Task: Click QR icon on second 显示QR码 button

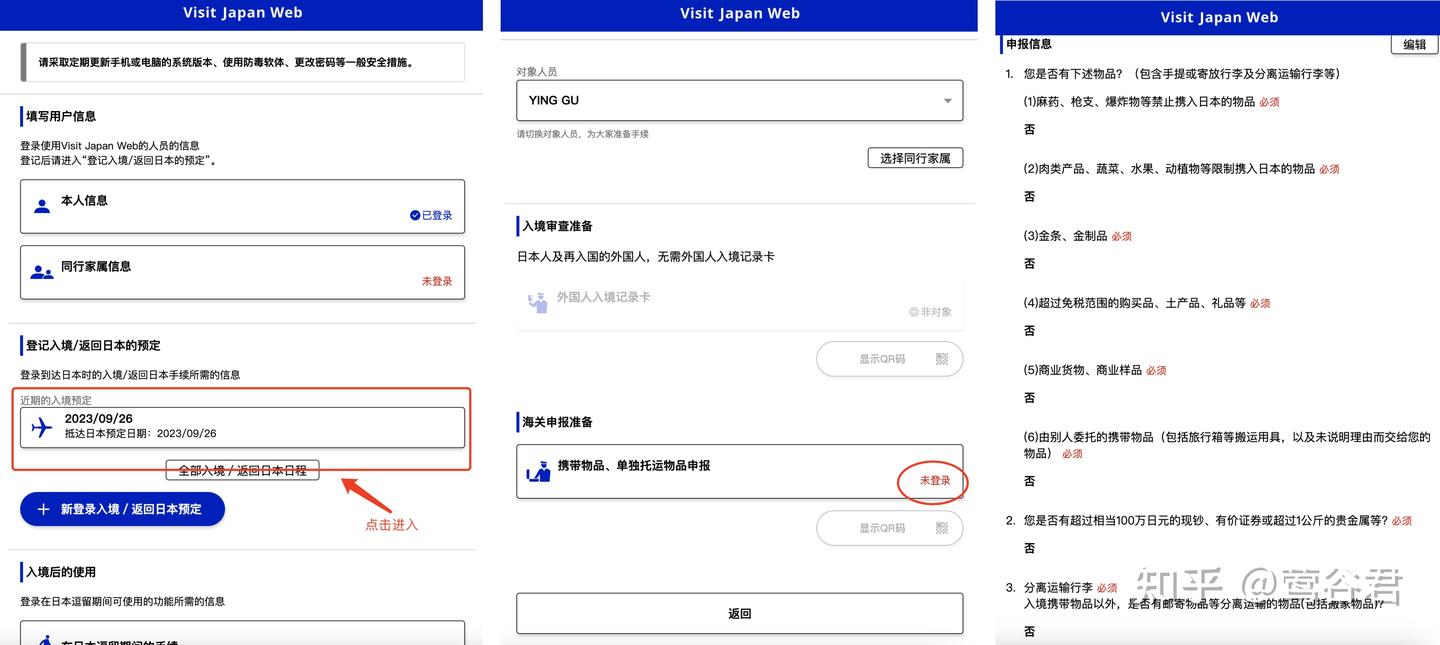Action: (941, 528)
